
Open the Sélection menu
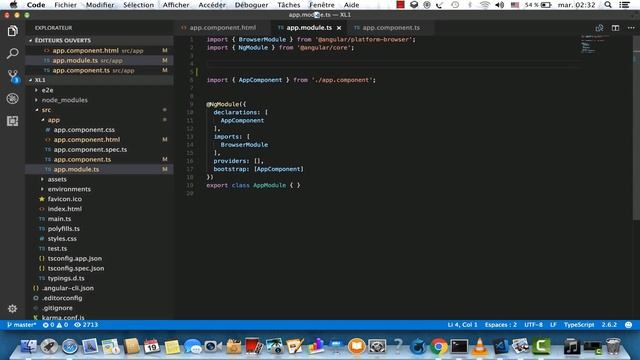click(138, 5)
